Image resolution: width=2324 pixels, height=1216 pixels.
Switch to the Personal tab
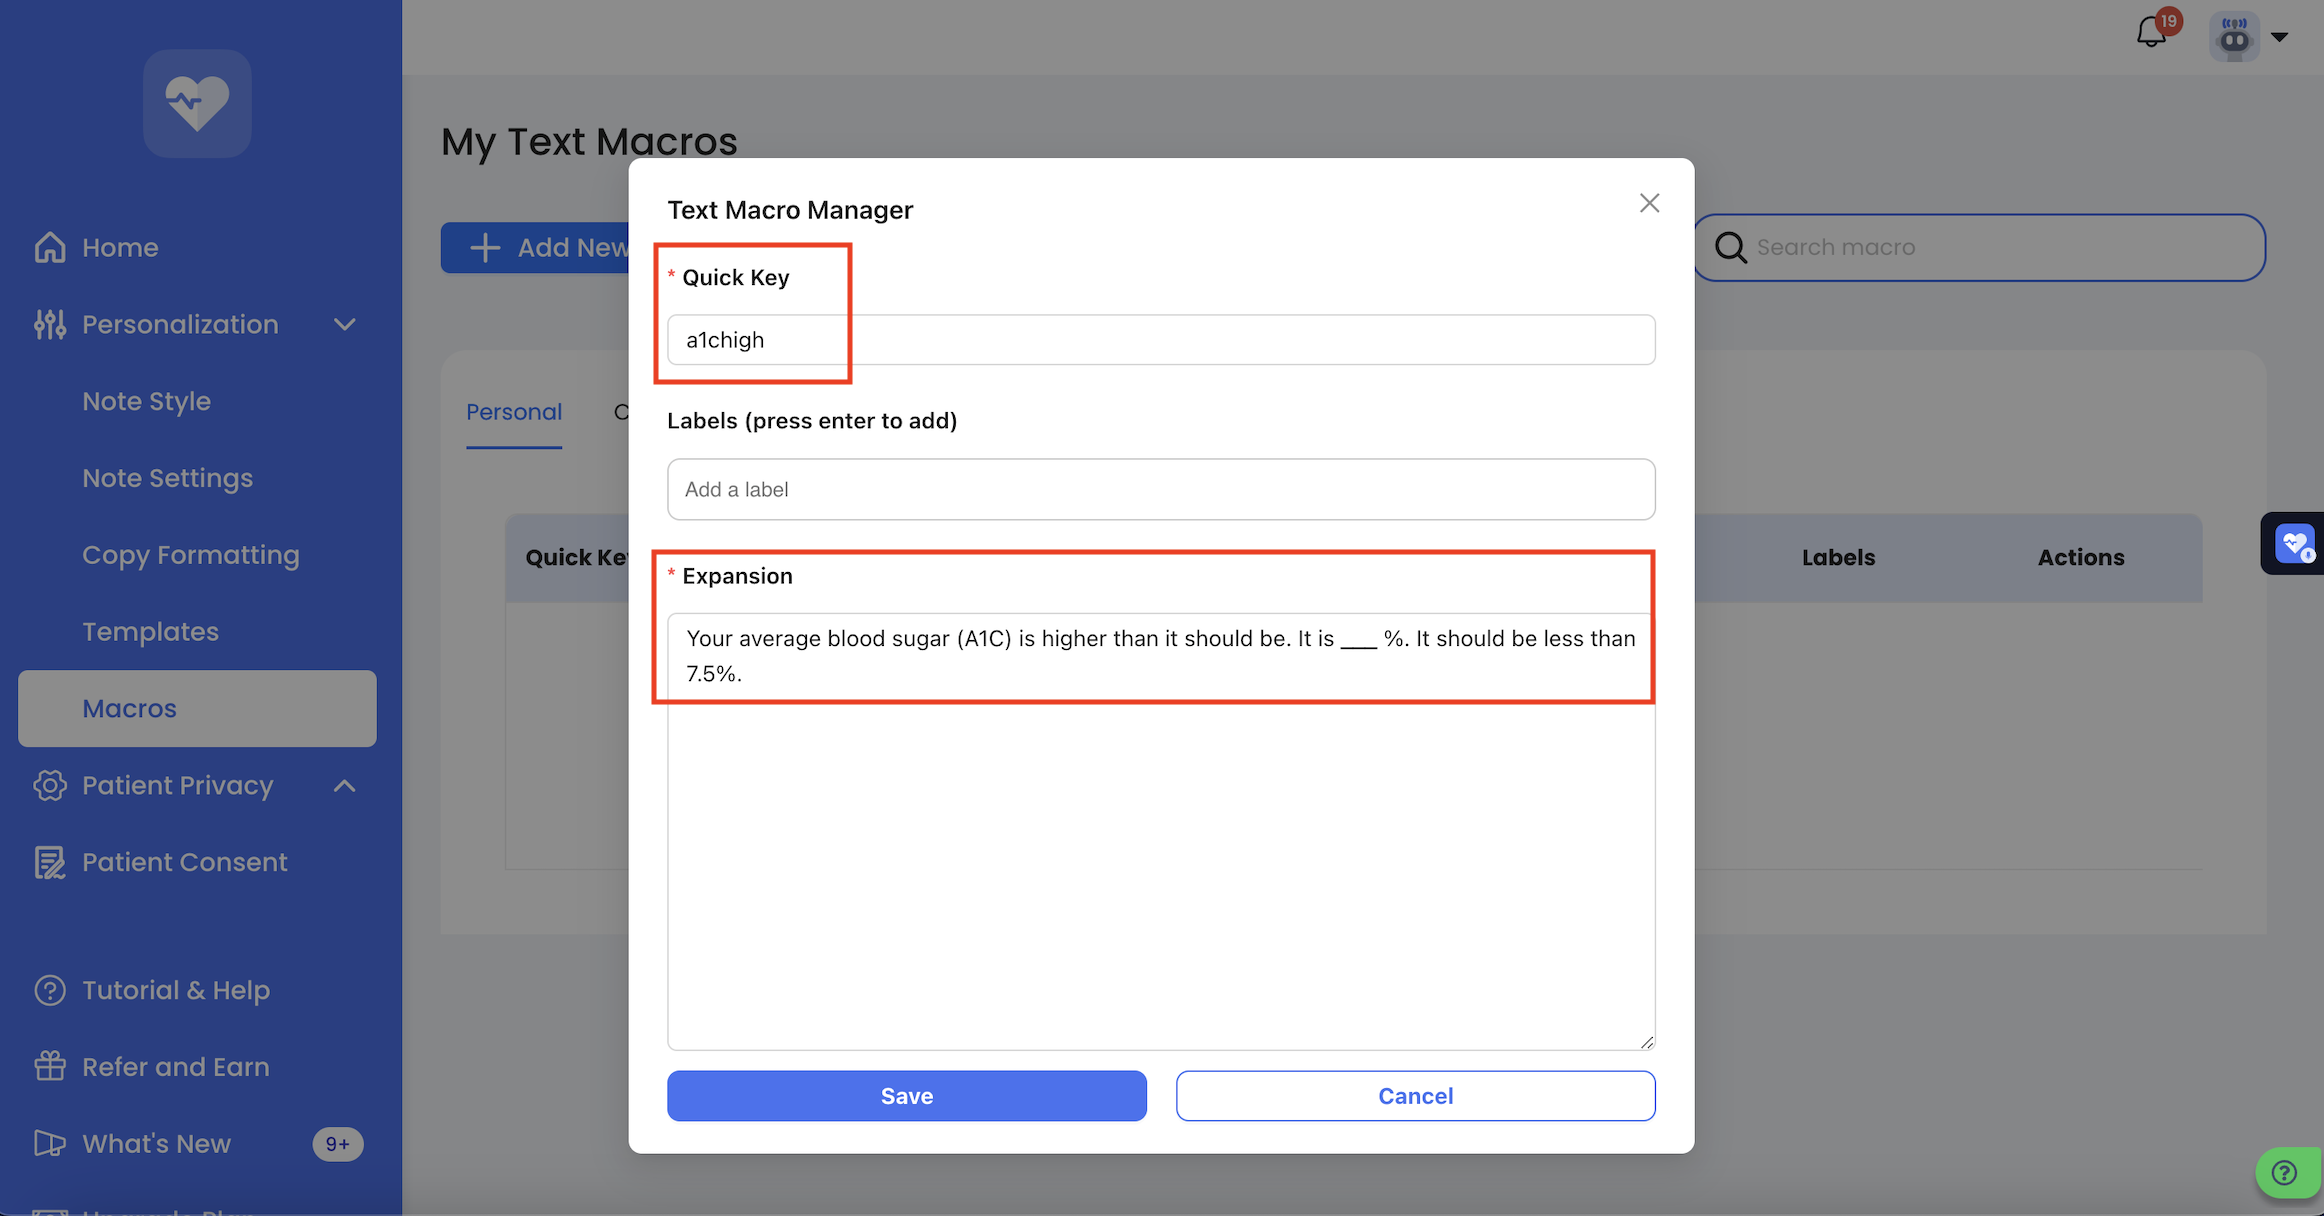[x=514, y=412]
